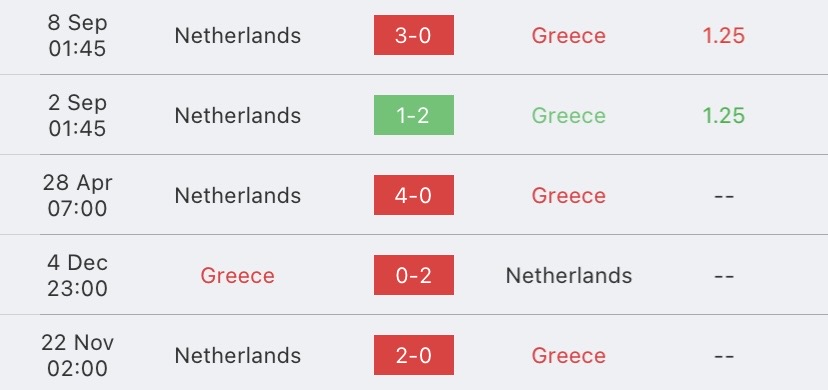Select home team Greece in 4 Dec match
This screenshot has width=828, height=390.
click(238, 275)
